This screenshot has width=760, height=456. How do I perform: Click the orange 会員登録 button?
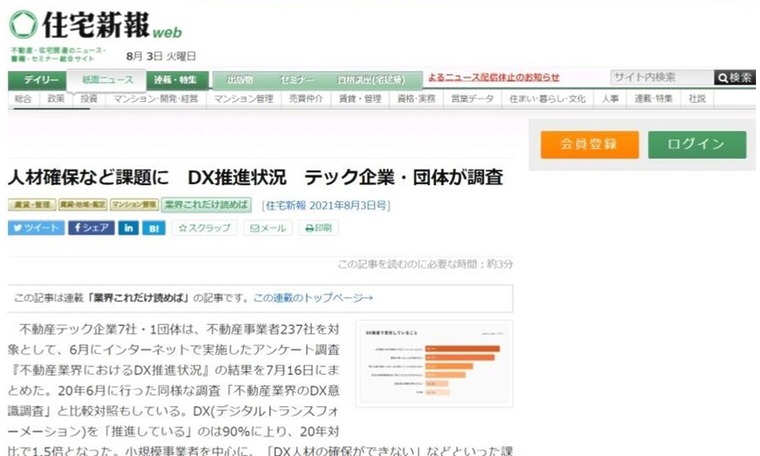pyautogui.click(x=589, y=144)
